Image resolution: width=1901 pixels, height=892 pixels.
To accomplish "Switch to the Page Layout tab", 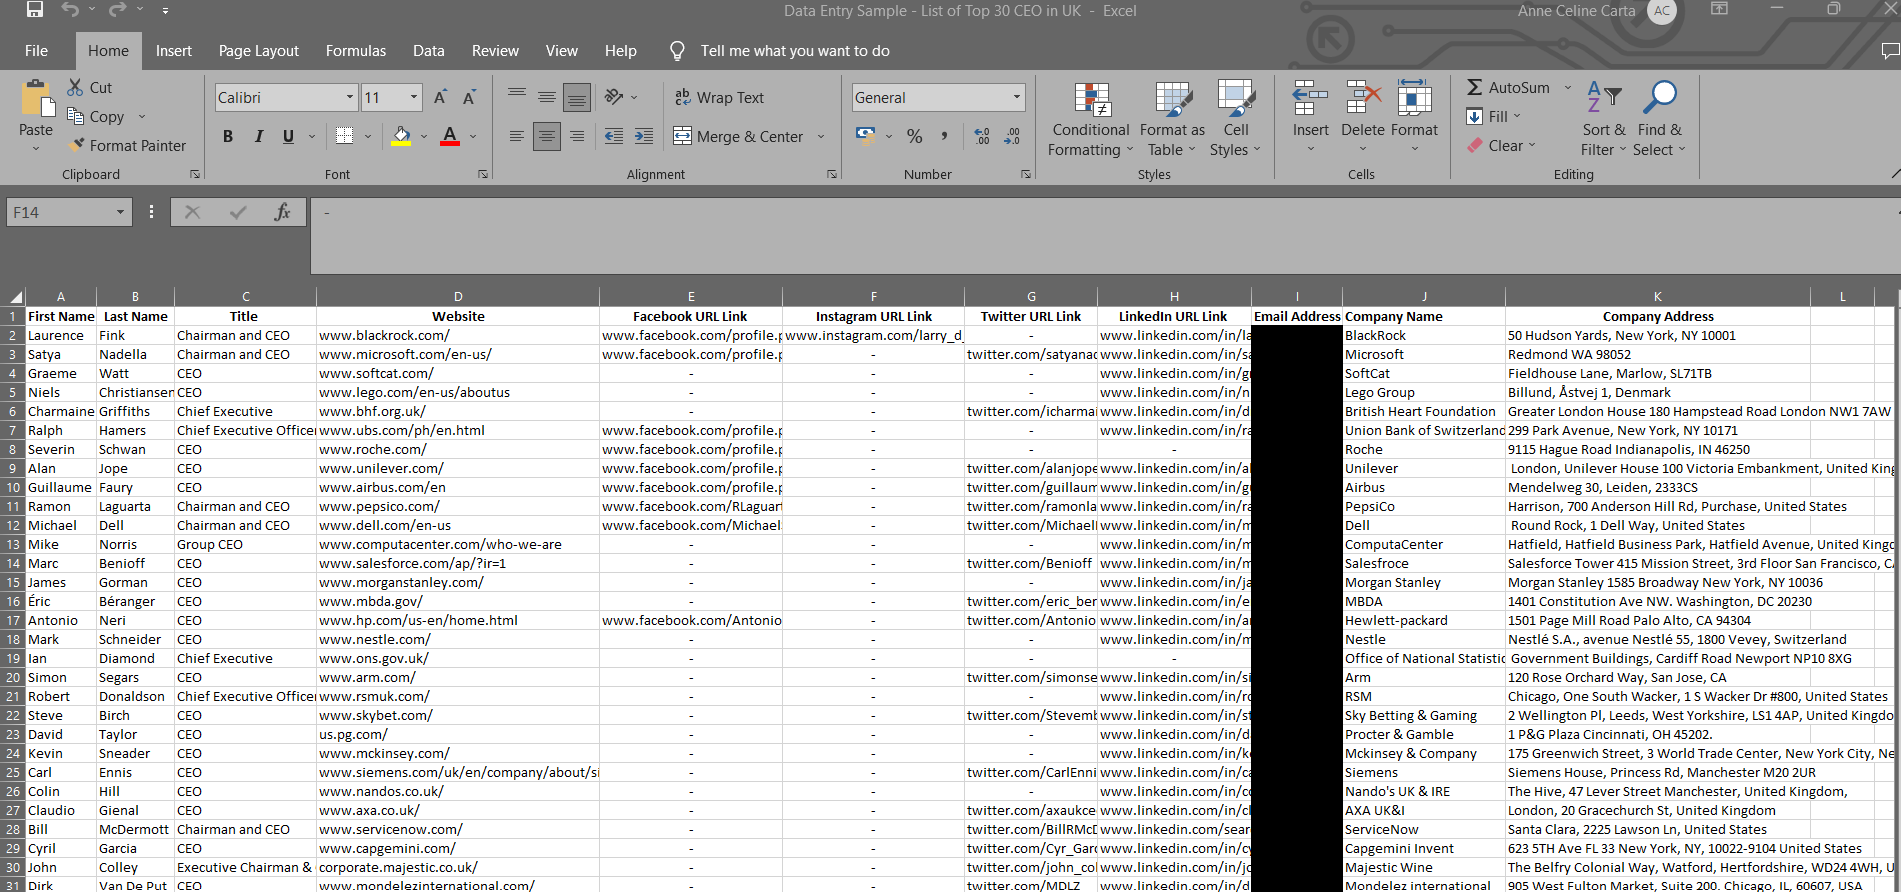I will 259,51.
